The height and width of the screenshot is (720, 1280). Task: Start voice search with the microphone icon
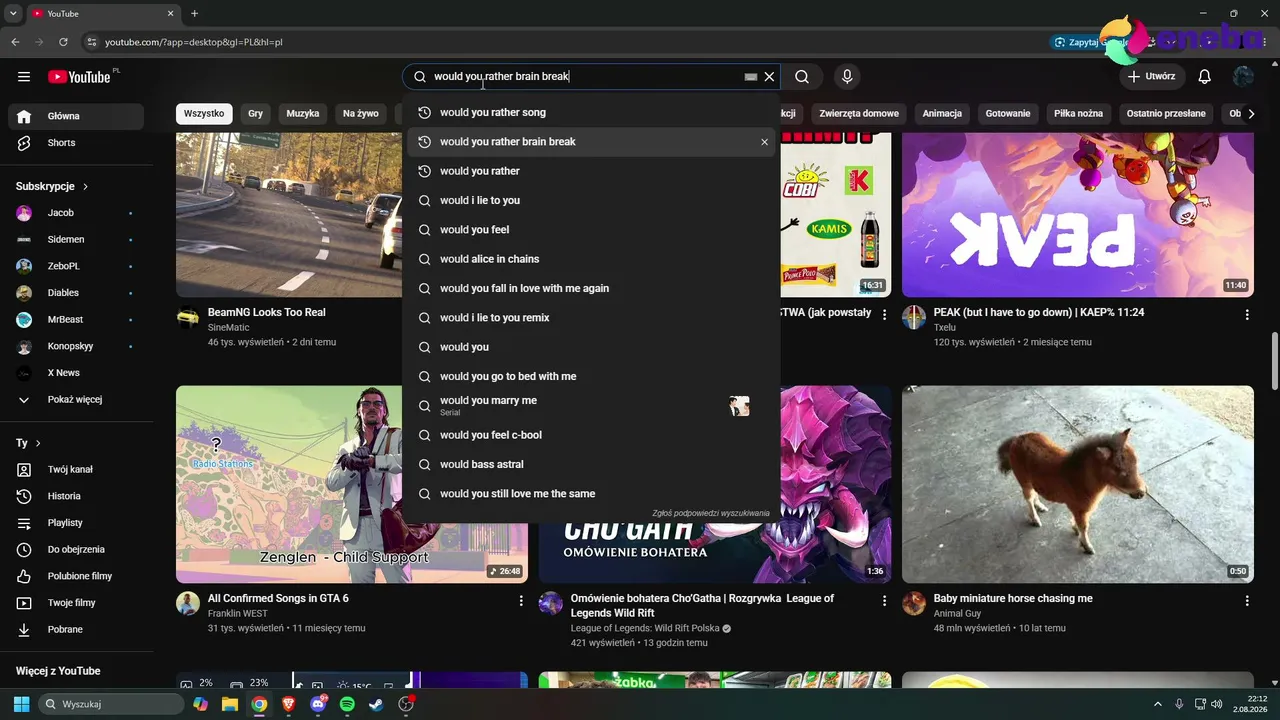click(847, 77)
